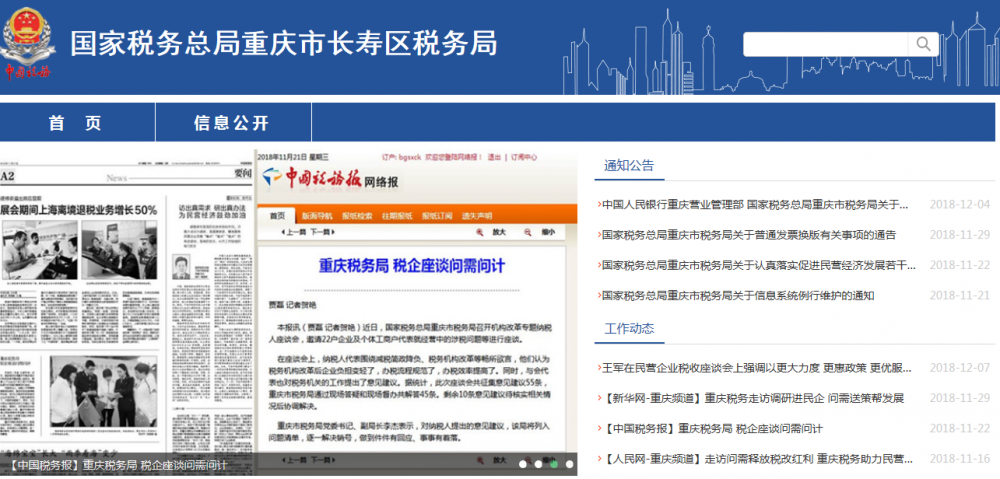Switch to the 通知公告 section tab
This screenshot has height=479, width=1000.
pyautogui.click(x=629, y=165)
